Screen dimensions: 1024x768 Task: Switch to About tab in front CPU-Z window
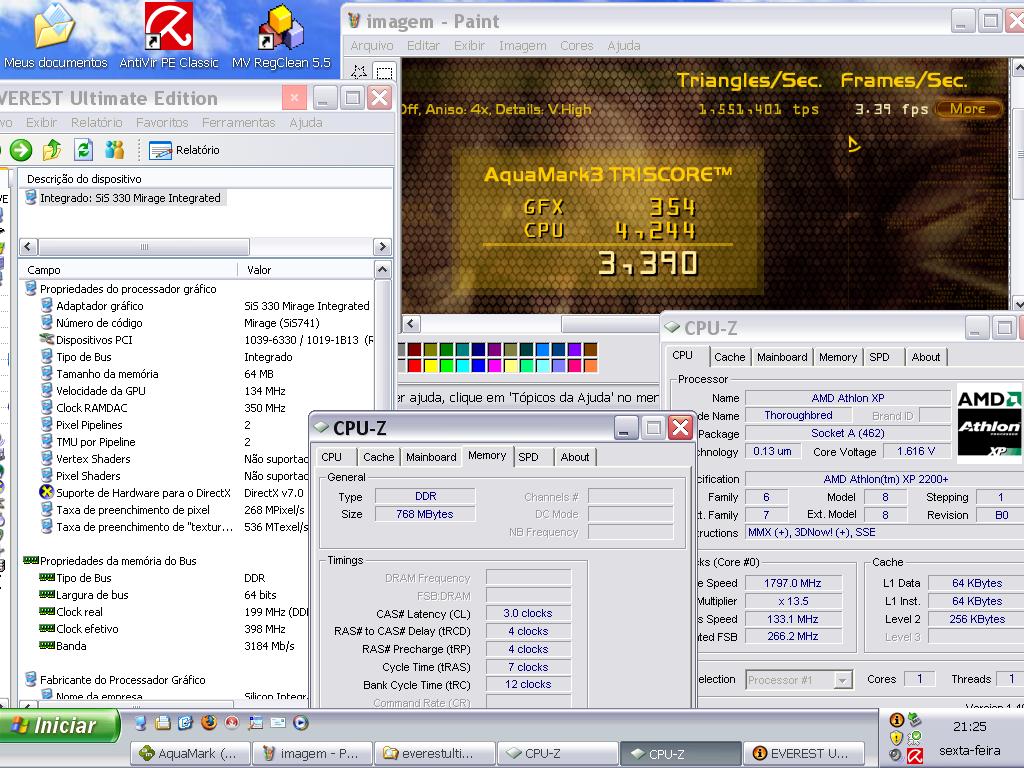coord(575,457)
